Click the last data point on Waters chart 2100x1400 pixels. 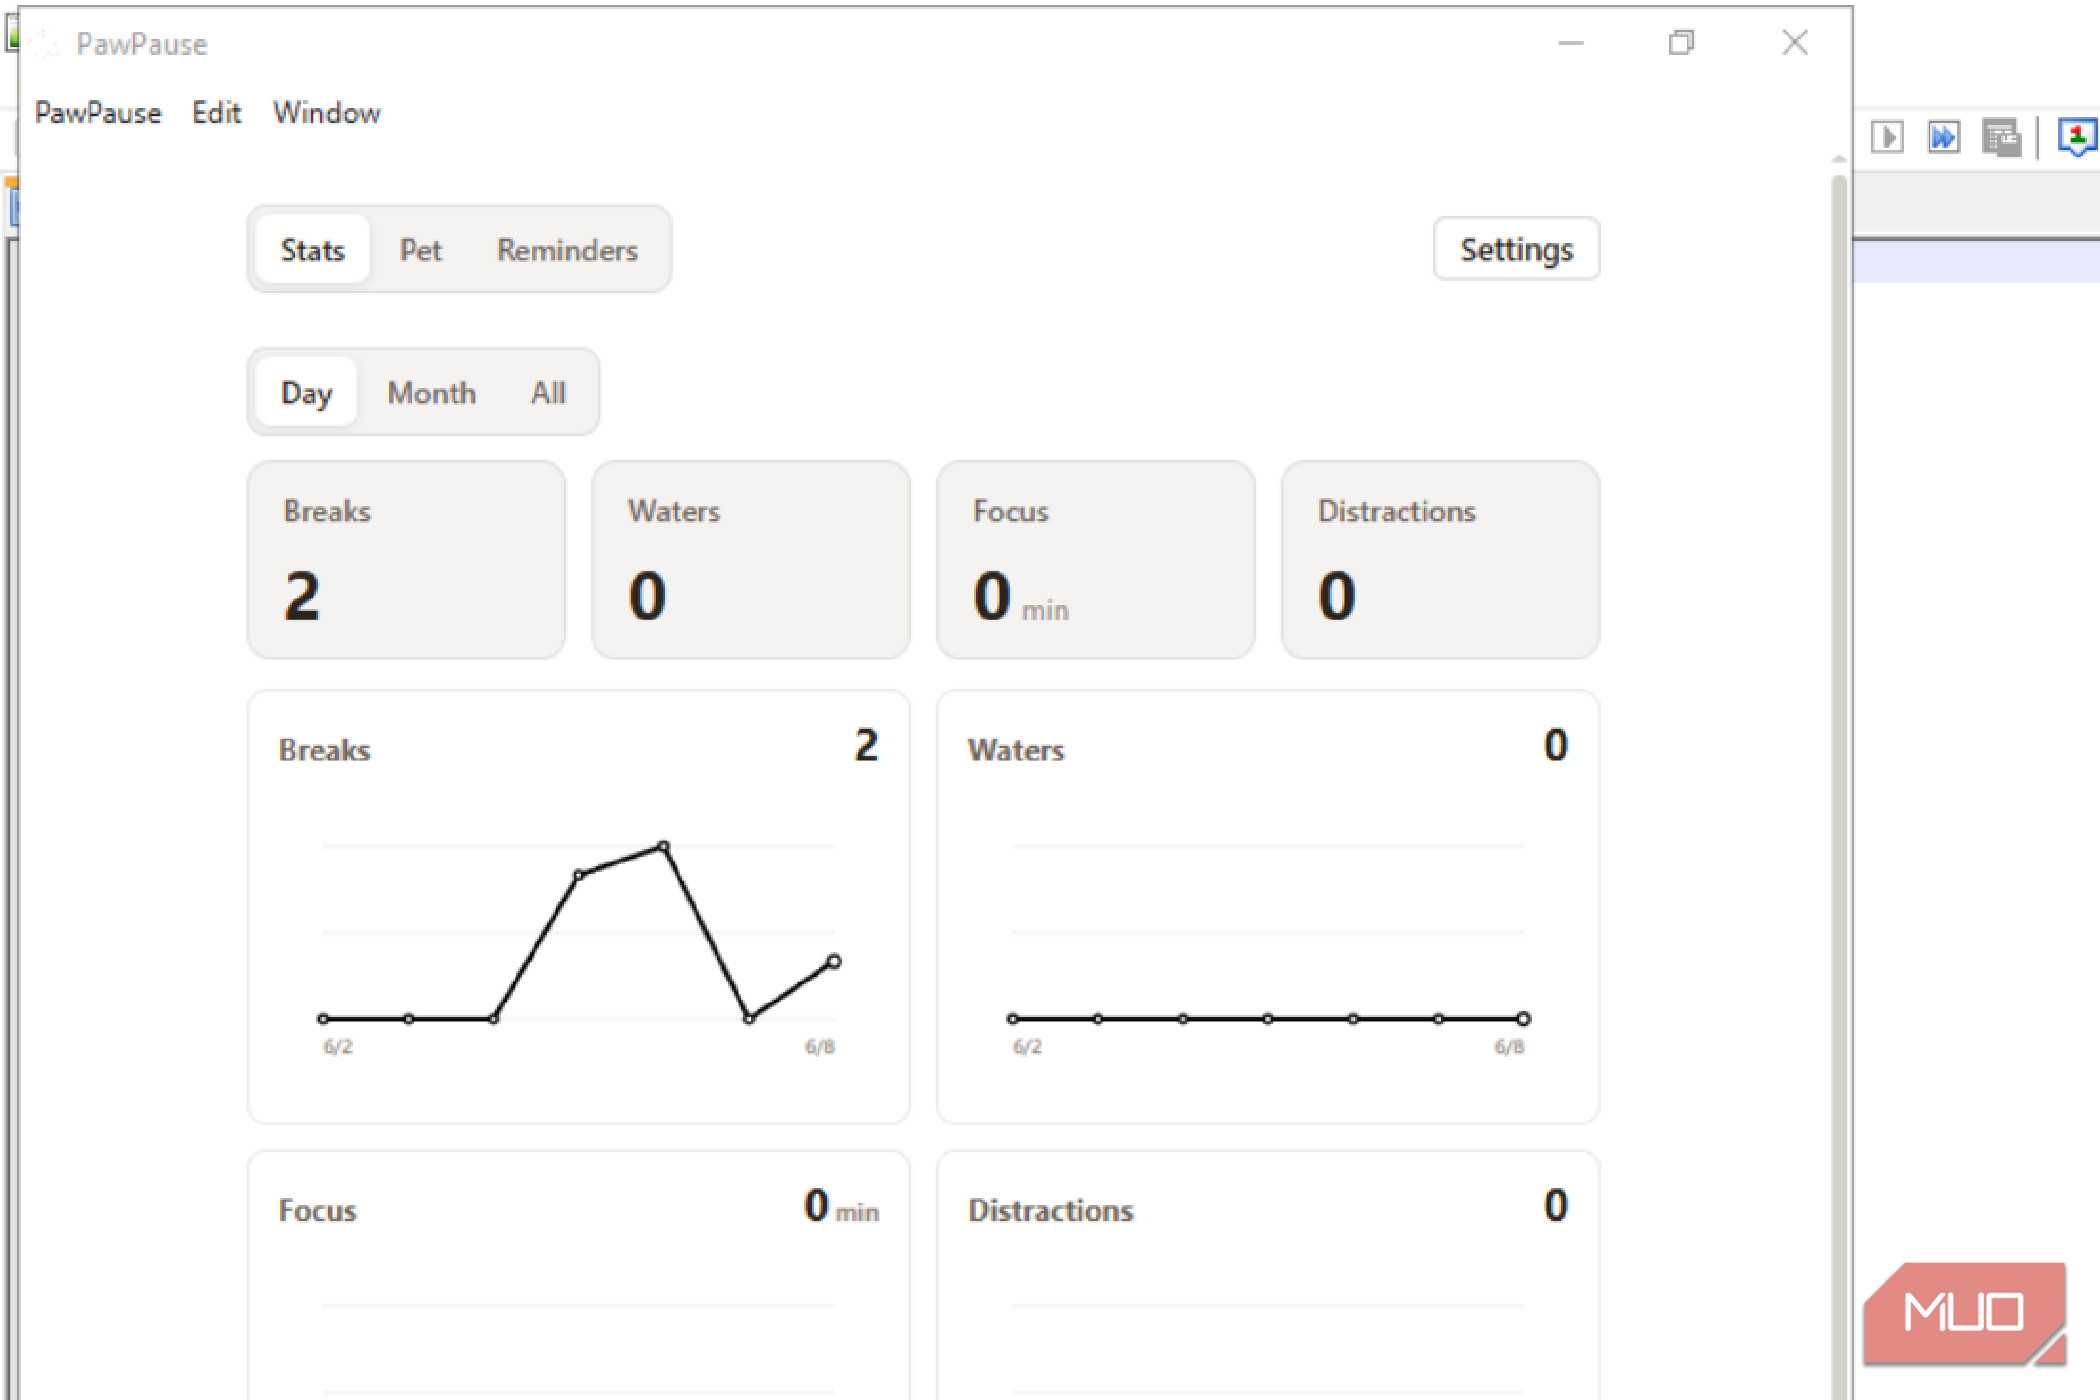coord(1523,1019)
